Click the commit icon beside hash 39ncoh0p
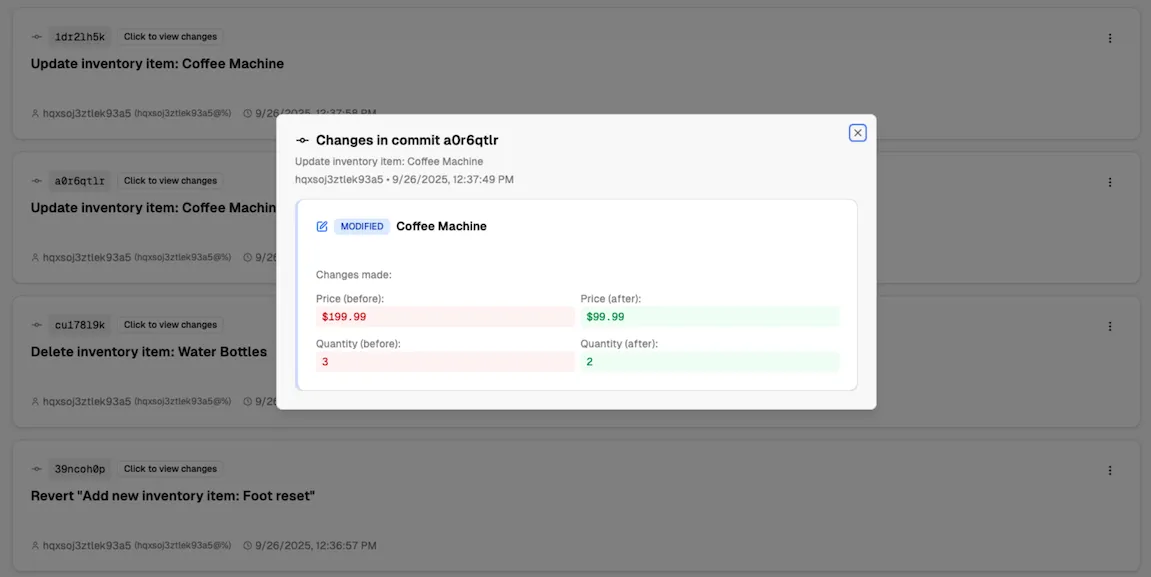The height and width of the screenshot is (577, 1151). click(36, 468)
